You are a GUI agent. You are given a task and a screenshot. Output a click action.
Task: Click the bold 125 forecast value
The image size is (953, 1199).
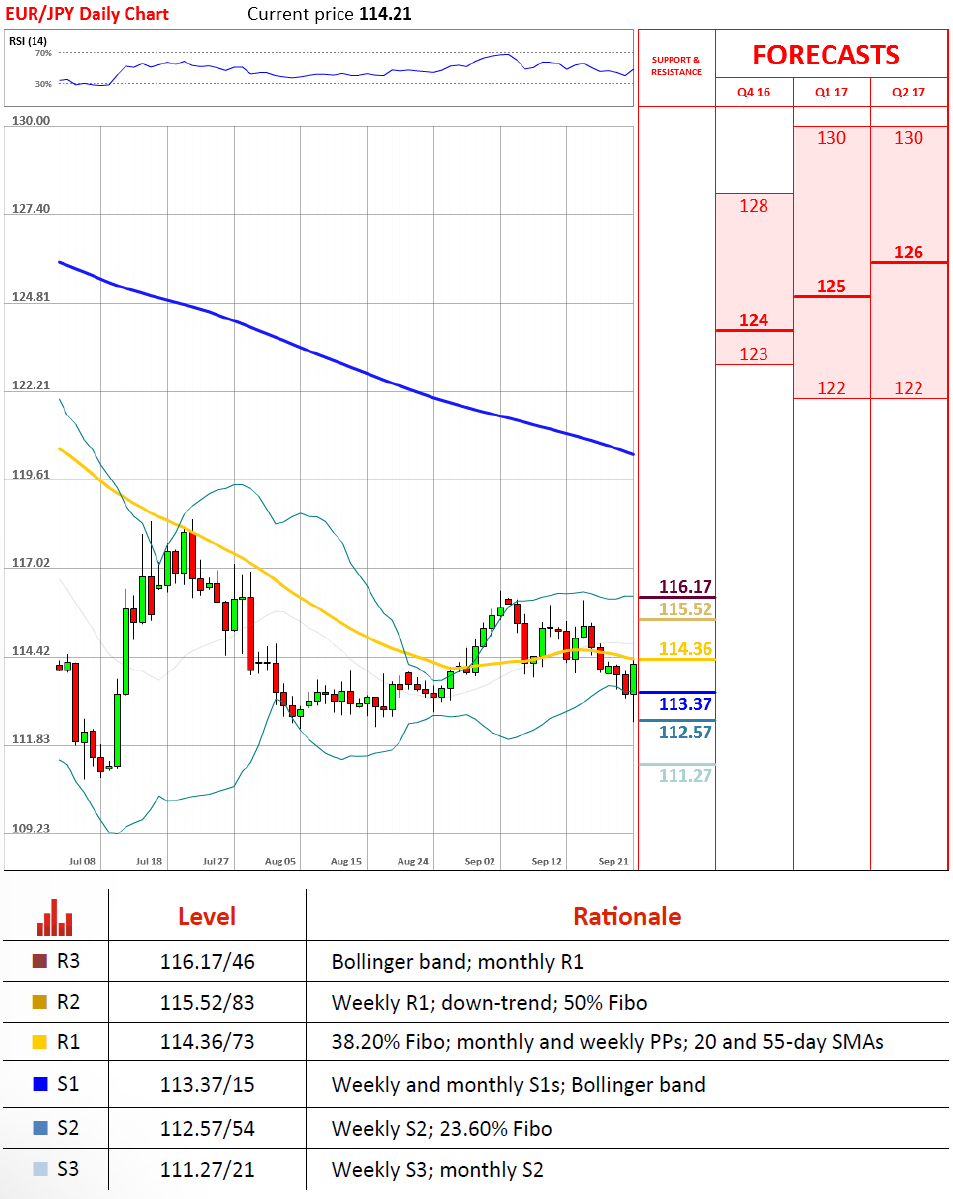[831, 286]
